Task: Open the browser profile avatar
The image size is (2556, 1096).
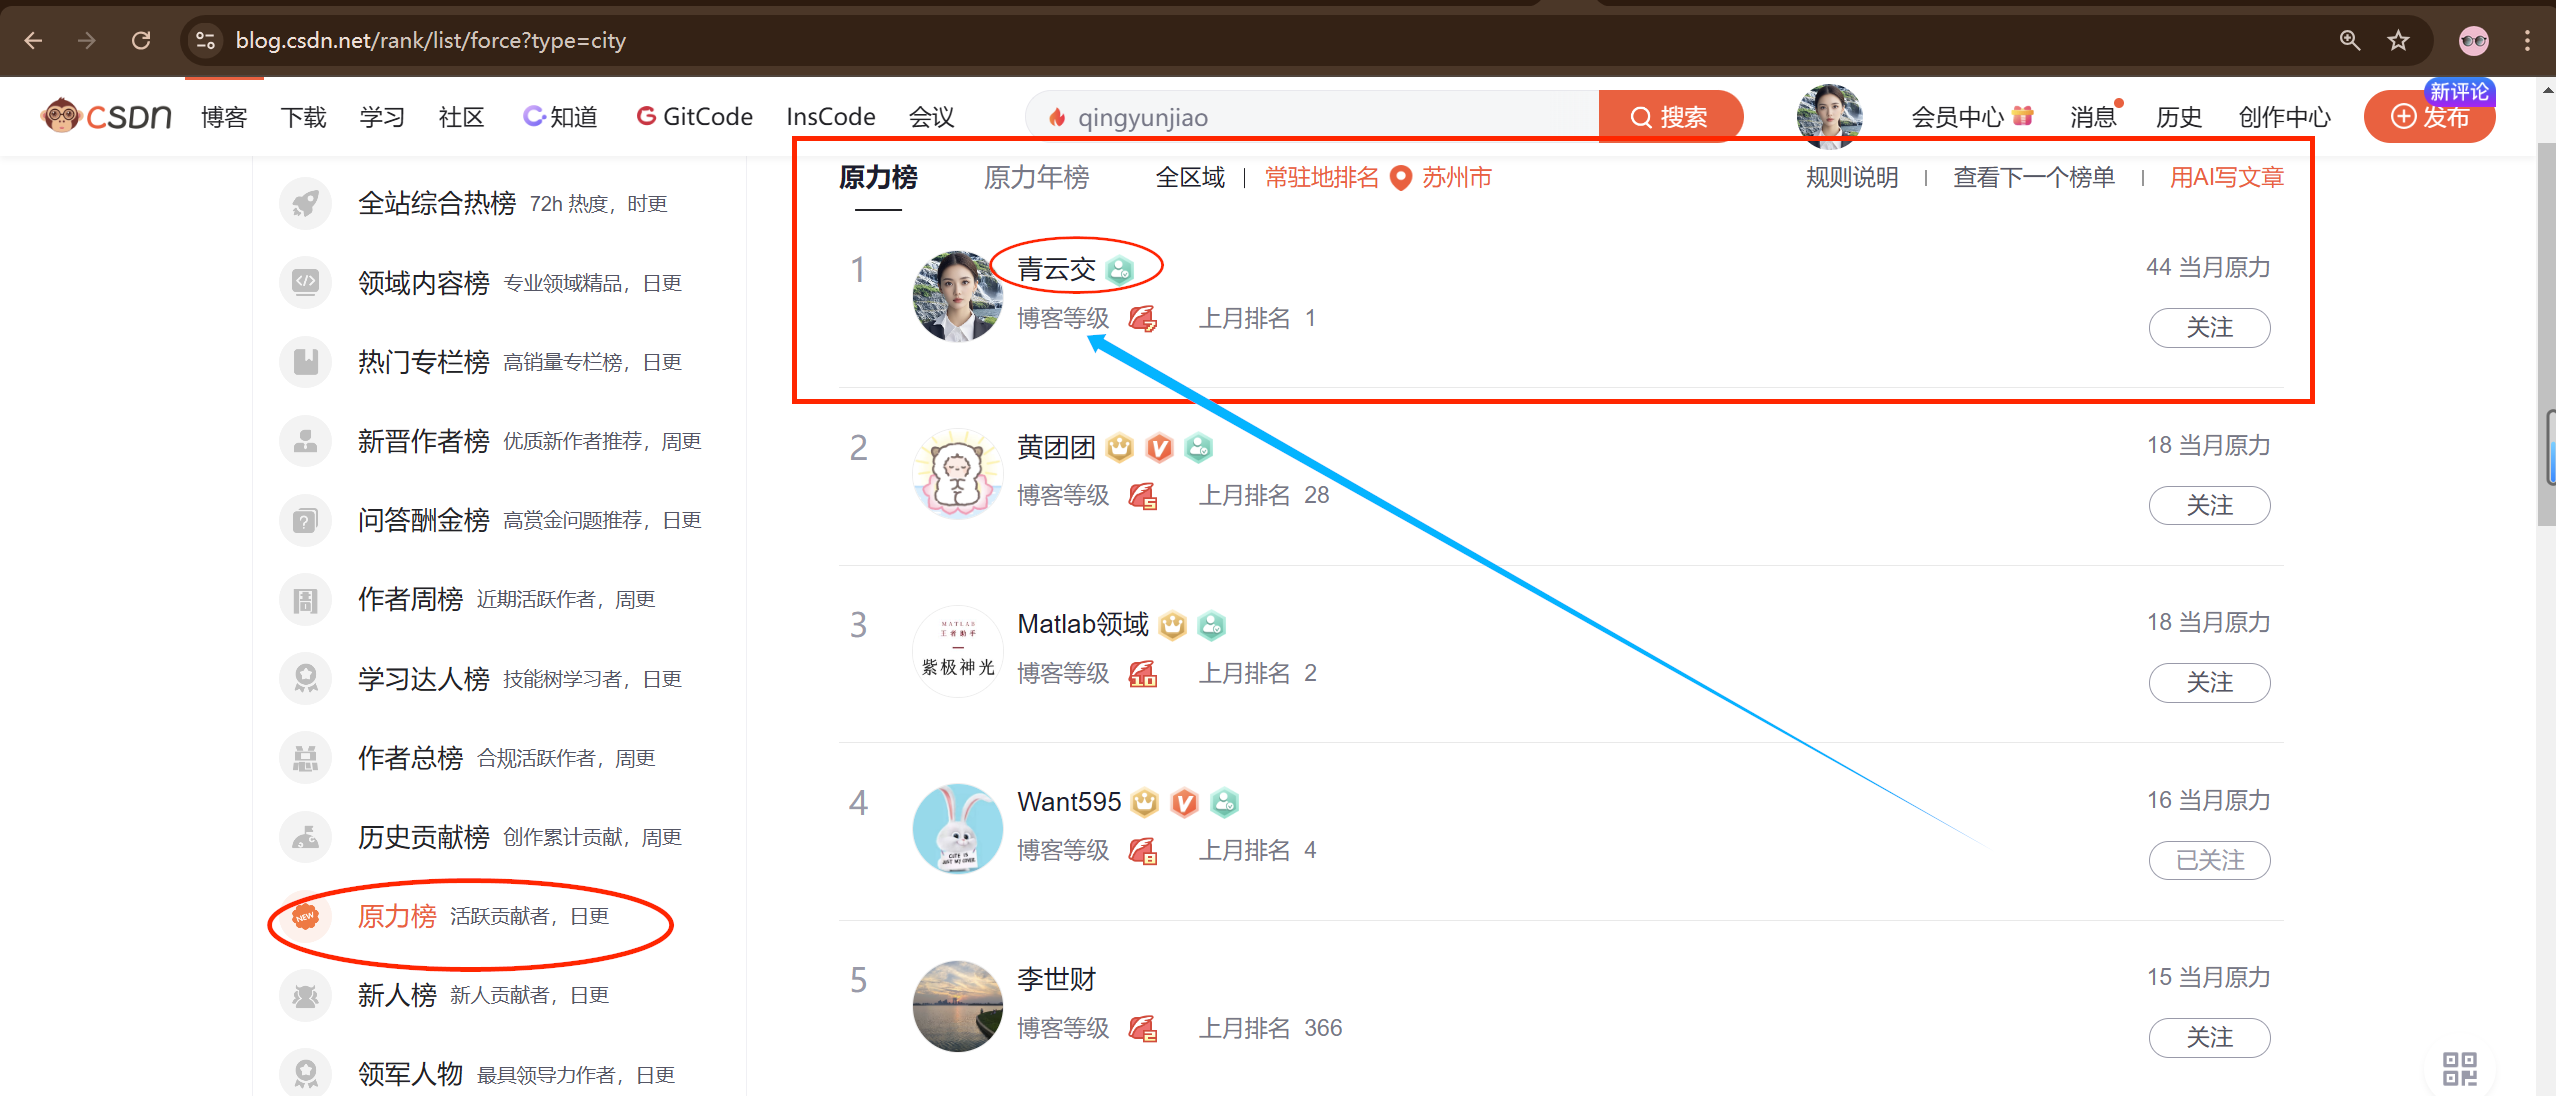Action: point(2474,40)
